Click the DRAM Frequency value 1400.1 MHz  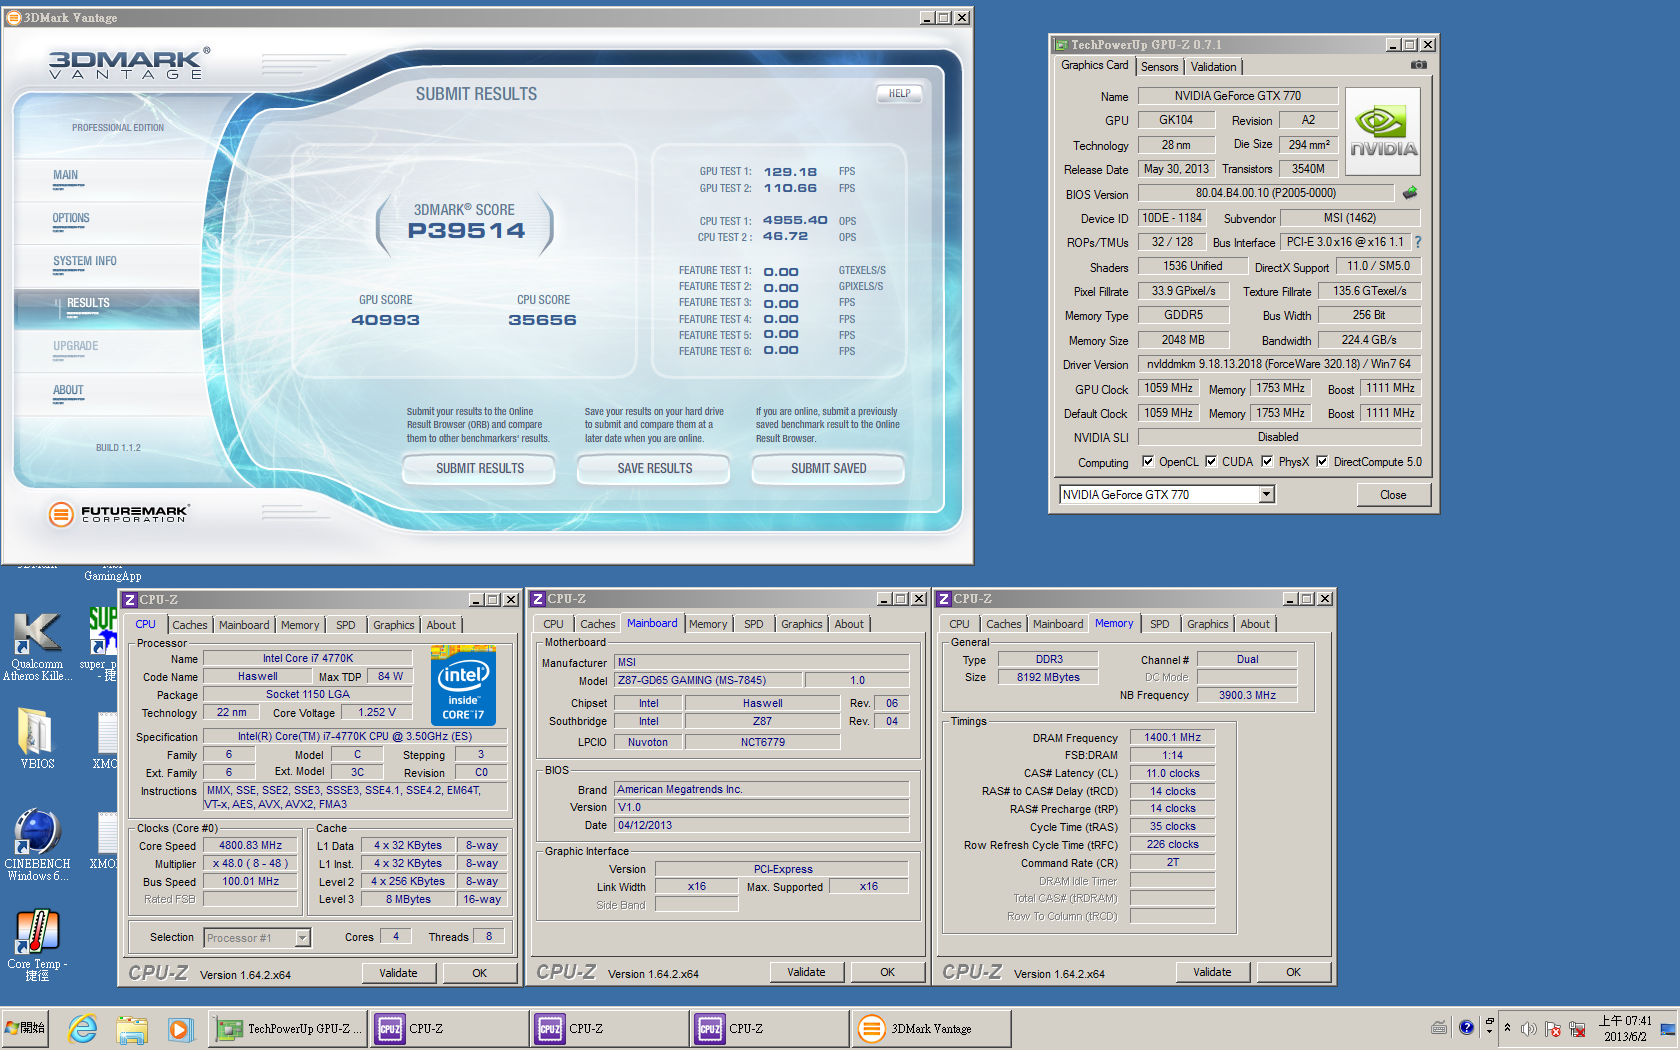click(1172, 737)
